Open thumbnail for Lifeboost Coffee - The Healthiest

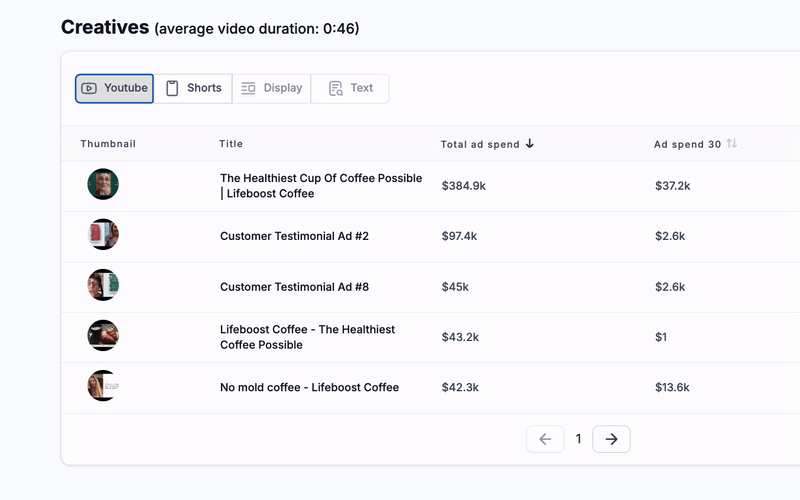coord(103,335)
